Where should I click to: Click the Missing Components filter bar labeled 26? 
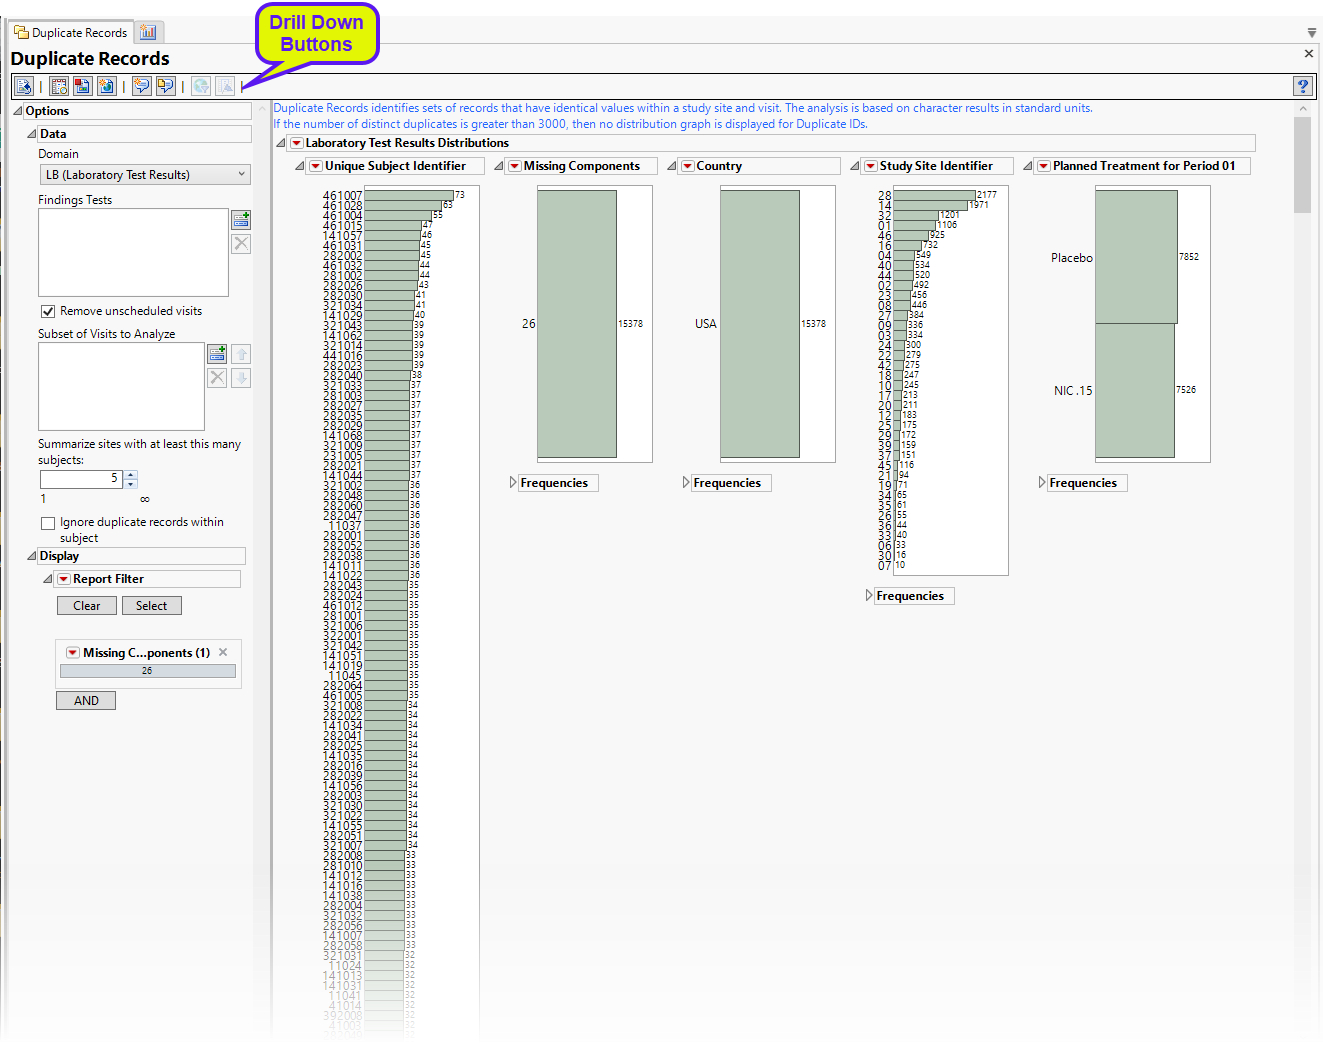tap(147, 671)
